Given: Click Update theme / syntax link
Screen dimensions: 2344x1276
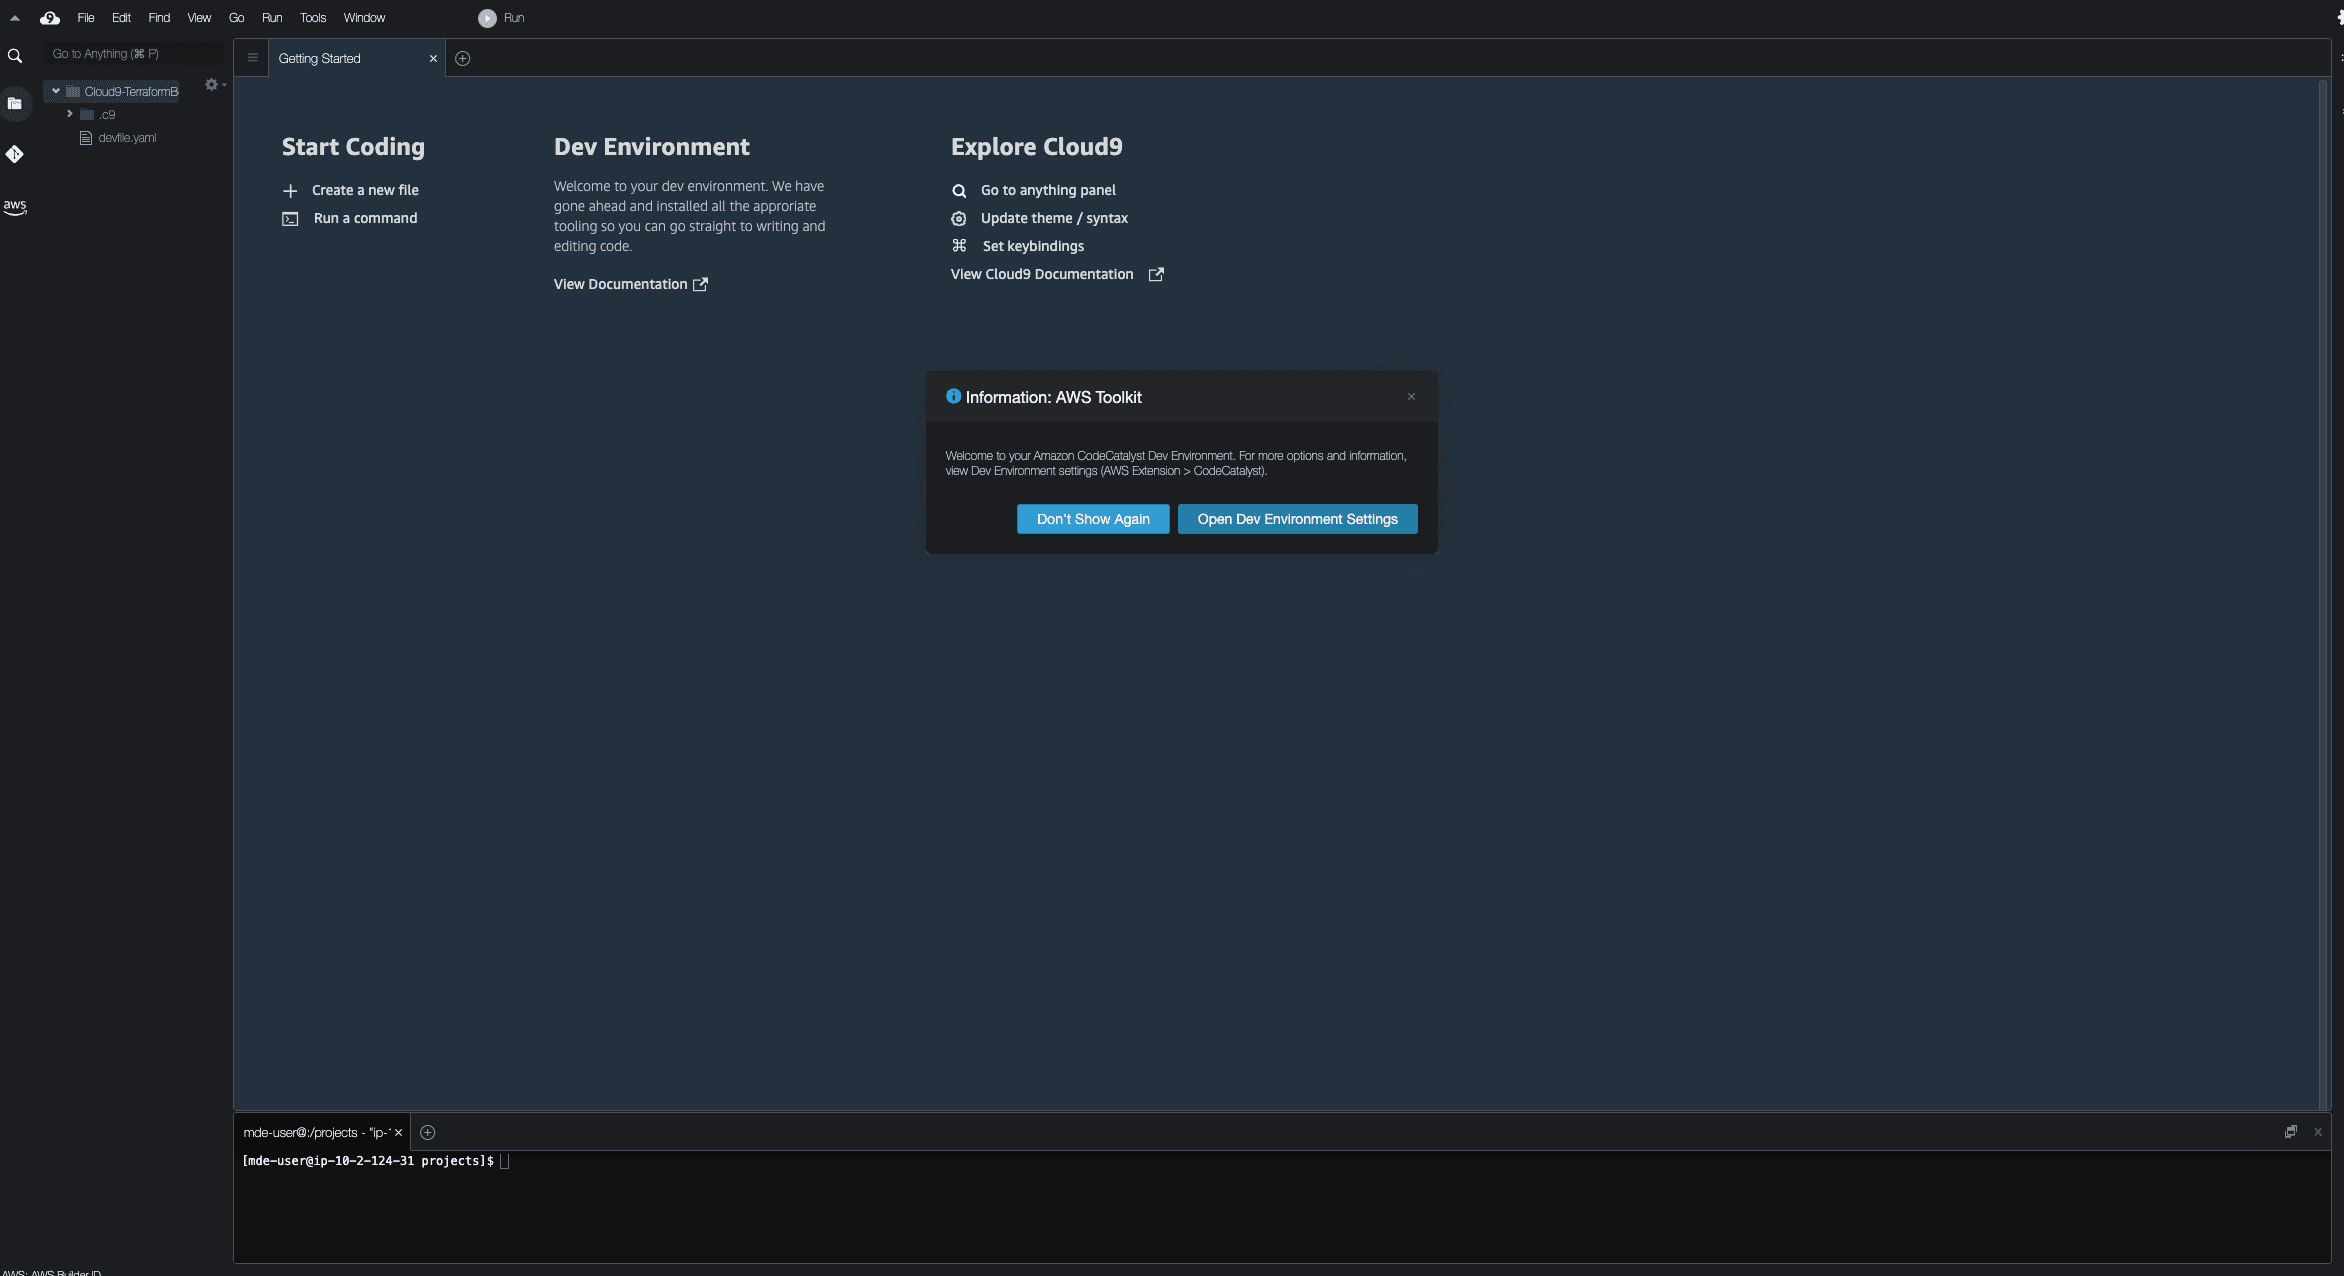Looking at the screenshot, I should [x=1054, y=218].
